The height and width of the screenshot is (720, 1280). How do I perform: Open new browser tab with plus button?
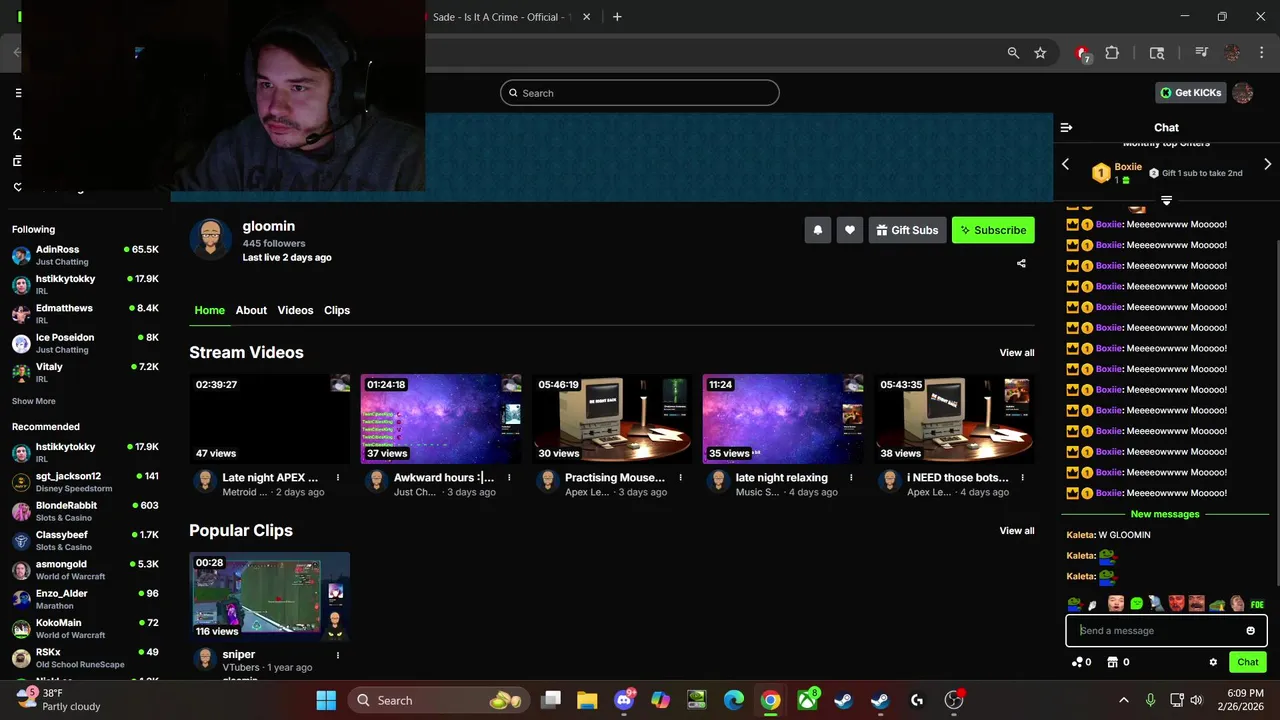pos(617,17)
